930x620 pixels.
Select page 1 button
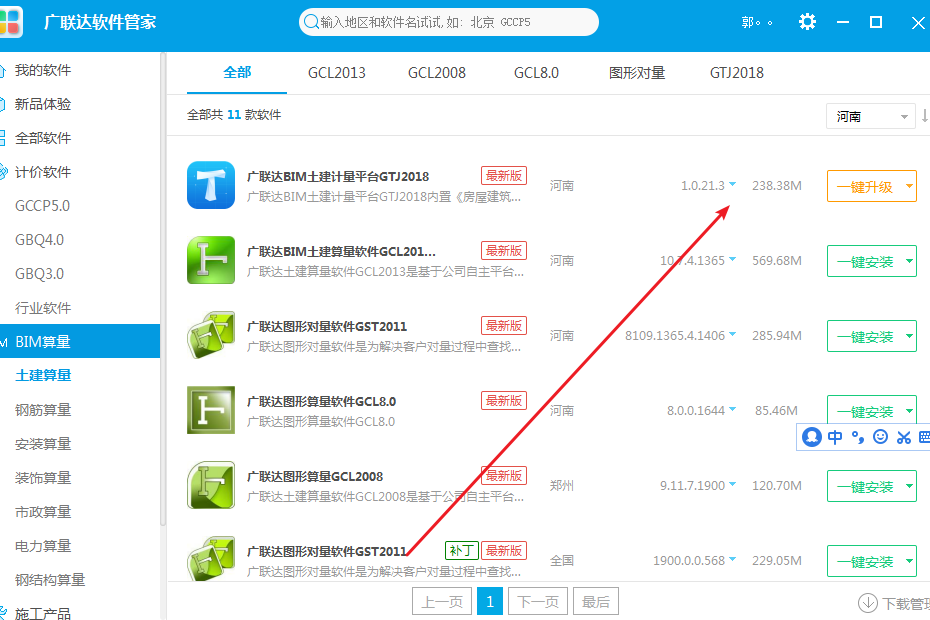click(490, 602)
